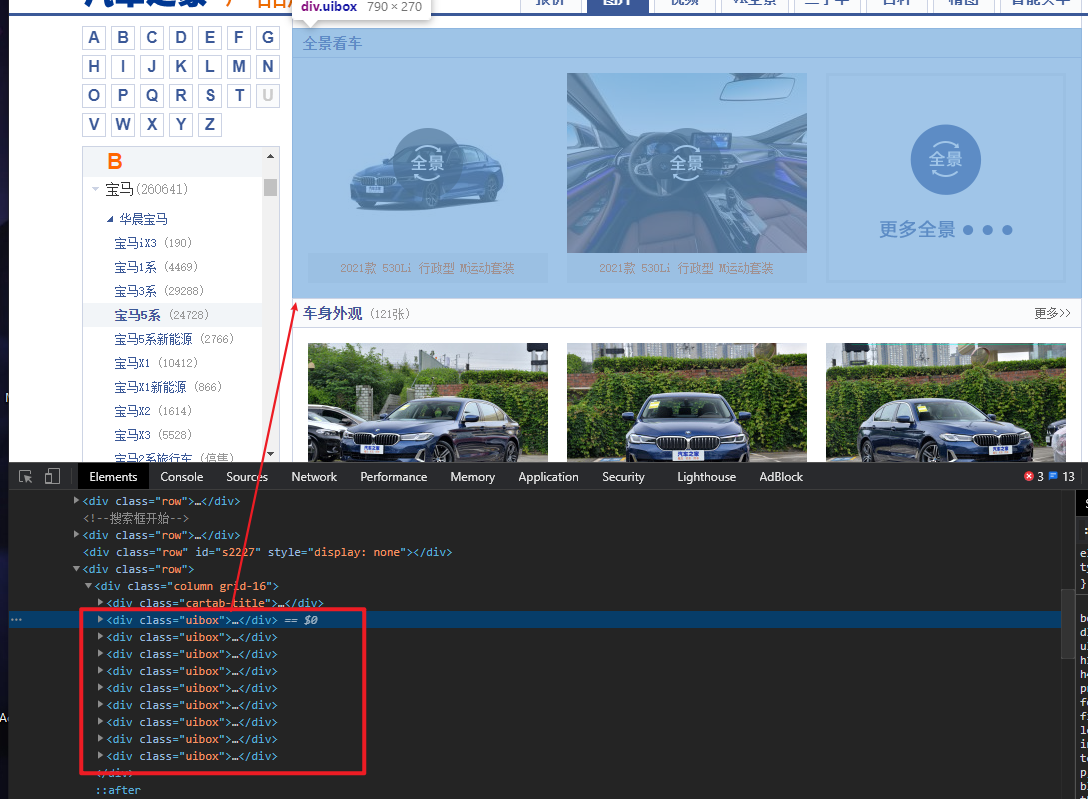This screenshot has width=1088, height=799.
Task: Open 宝马X1 model link
Action: [132, 363]
